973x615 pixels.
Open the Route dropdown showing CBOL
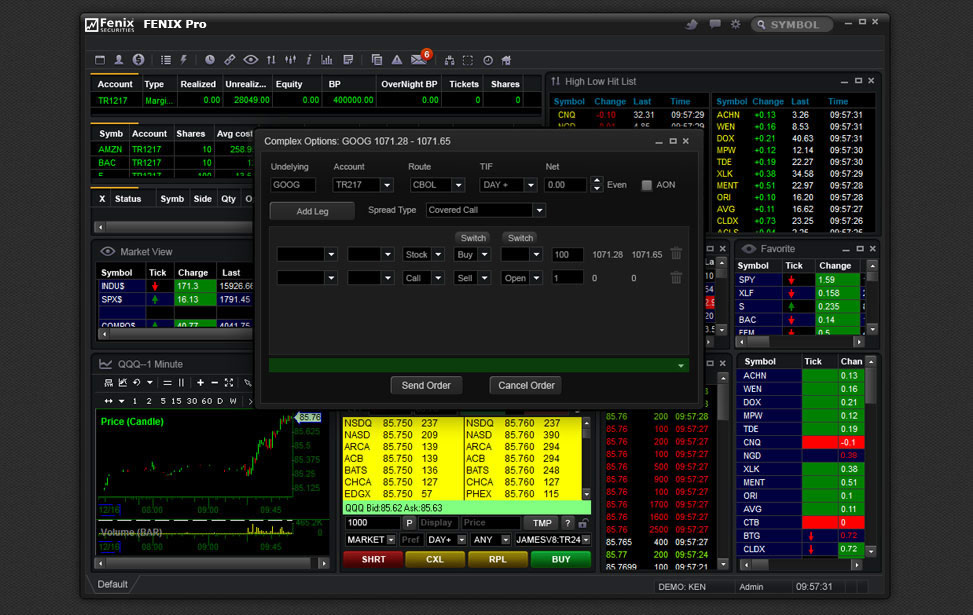coord(437,185)
